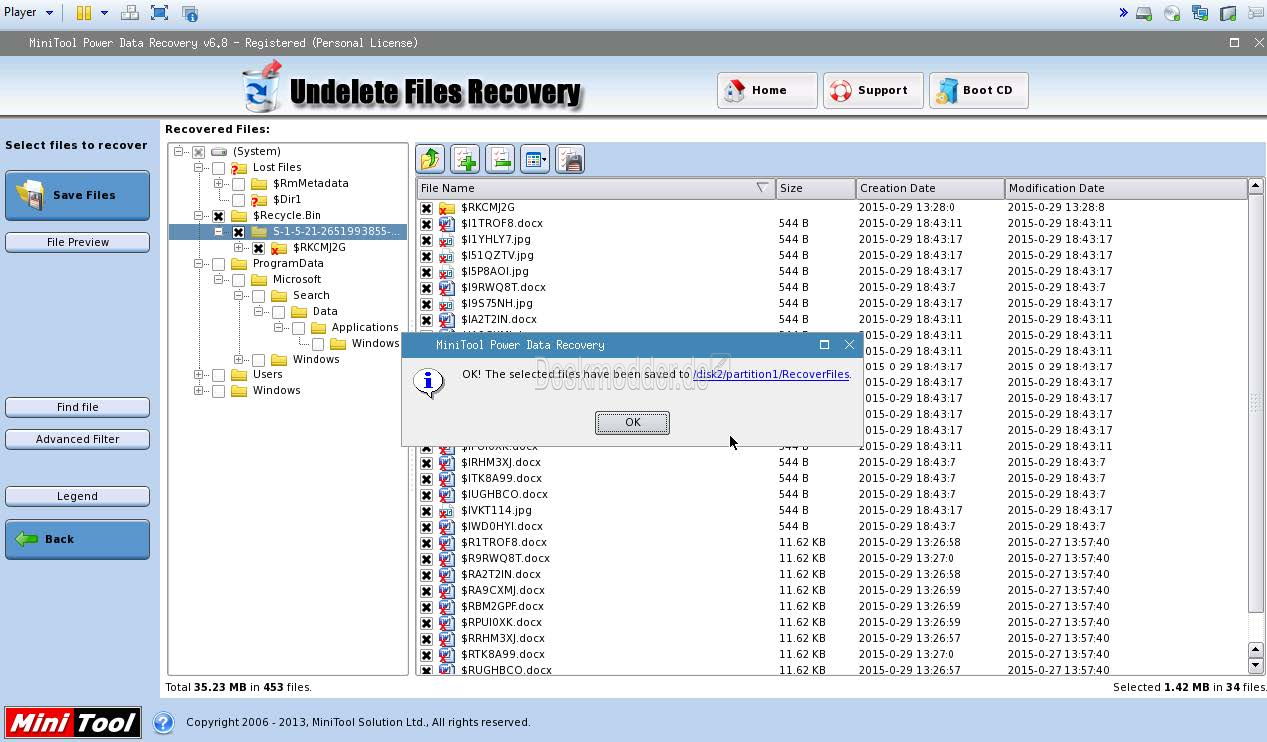Uncheck the $R9RWQ8T.docx file checkbox

pyautogui.click(x=426, y=559)
